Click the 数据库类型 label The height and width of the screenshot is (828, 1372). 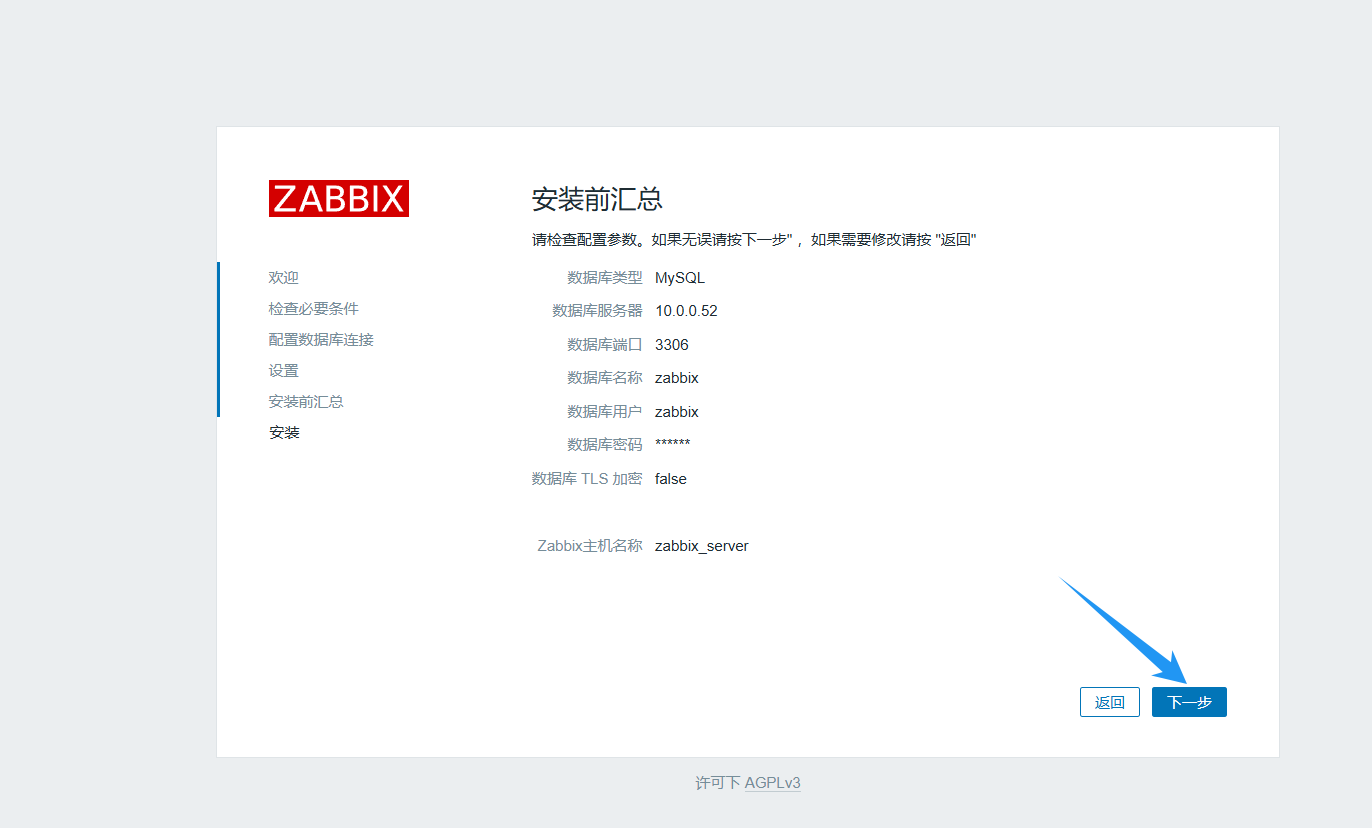[x=605, y=278]
